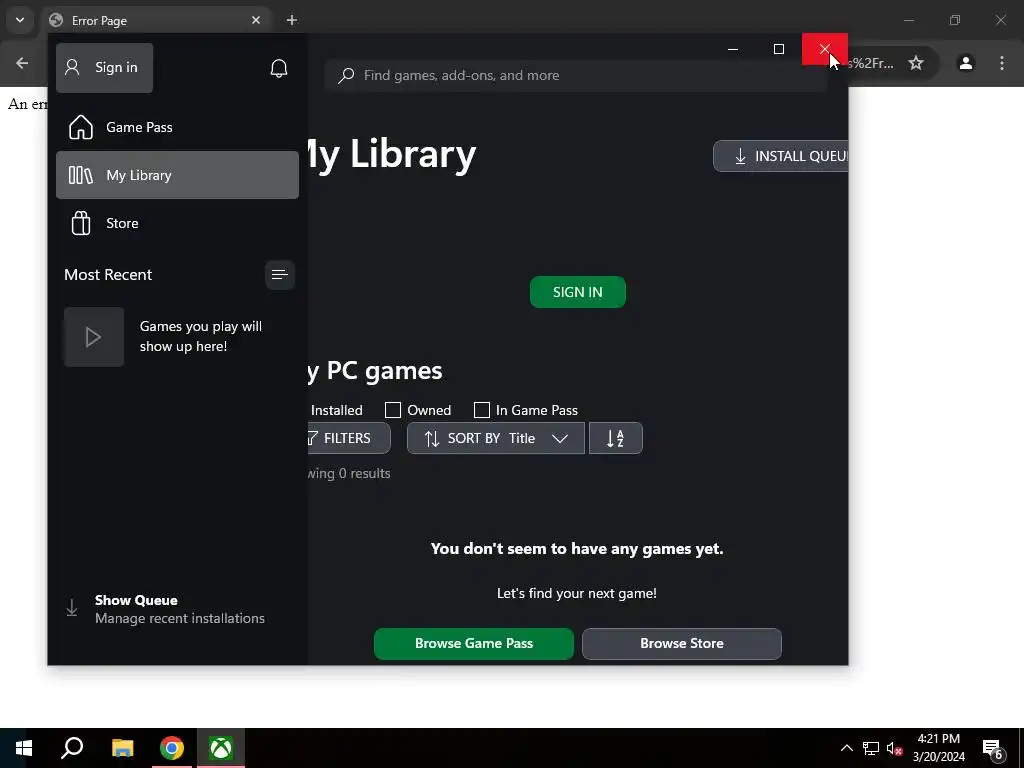Check the In Game Pass checkbox
Image resolution: width=1024 pixels, height=768 pixels.
pos(481,410)
